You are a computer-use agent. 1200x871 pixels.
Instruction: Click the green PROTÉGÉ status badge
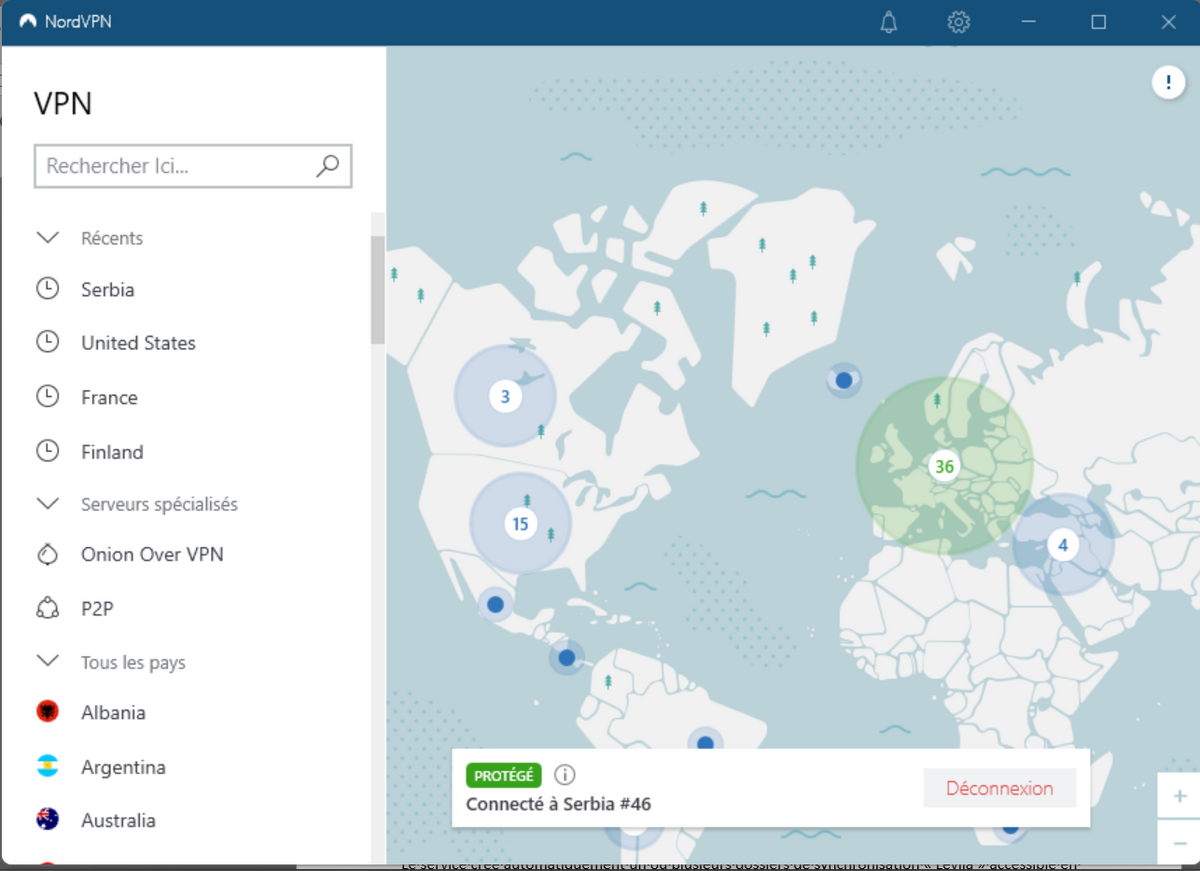point(504,775)
